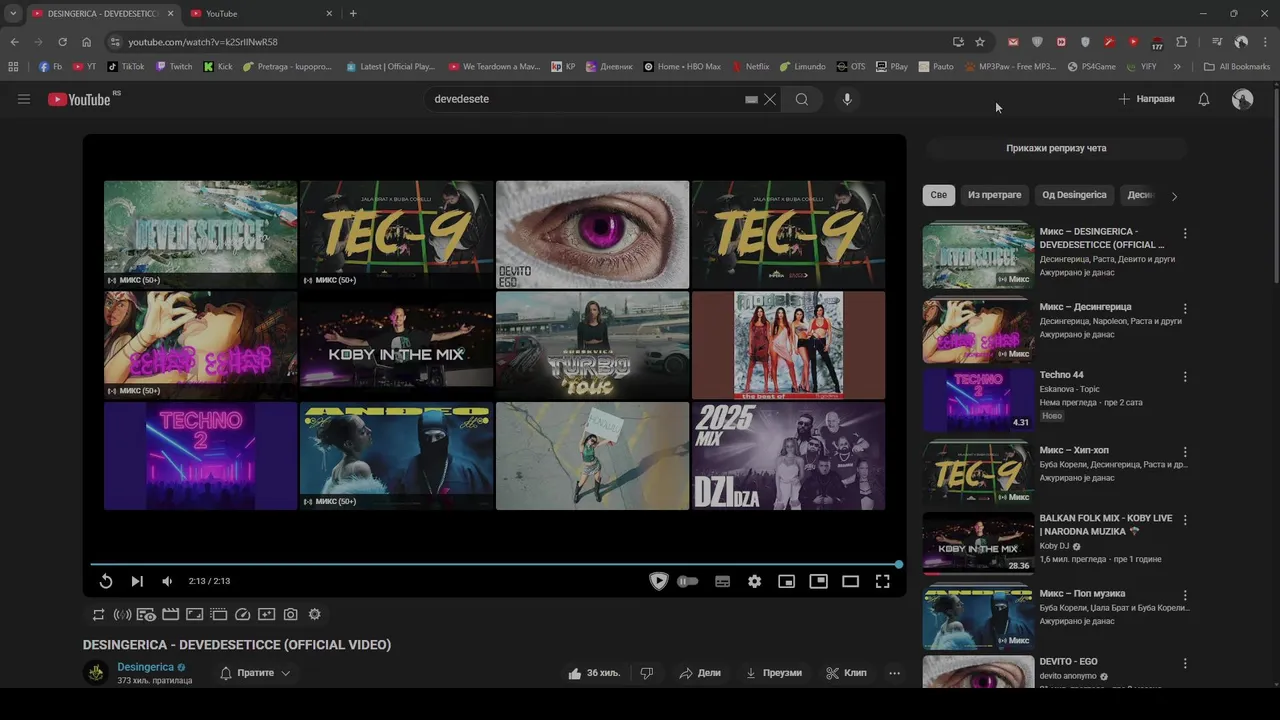Click the clapperboard icon below player
This screenshot has width=1280, height=720.
170,615
